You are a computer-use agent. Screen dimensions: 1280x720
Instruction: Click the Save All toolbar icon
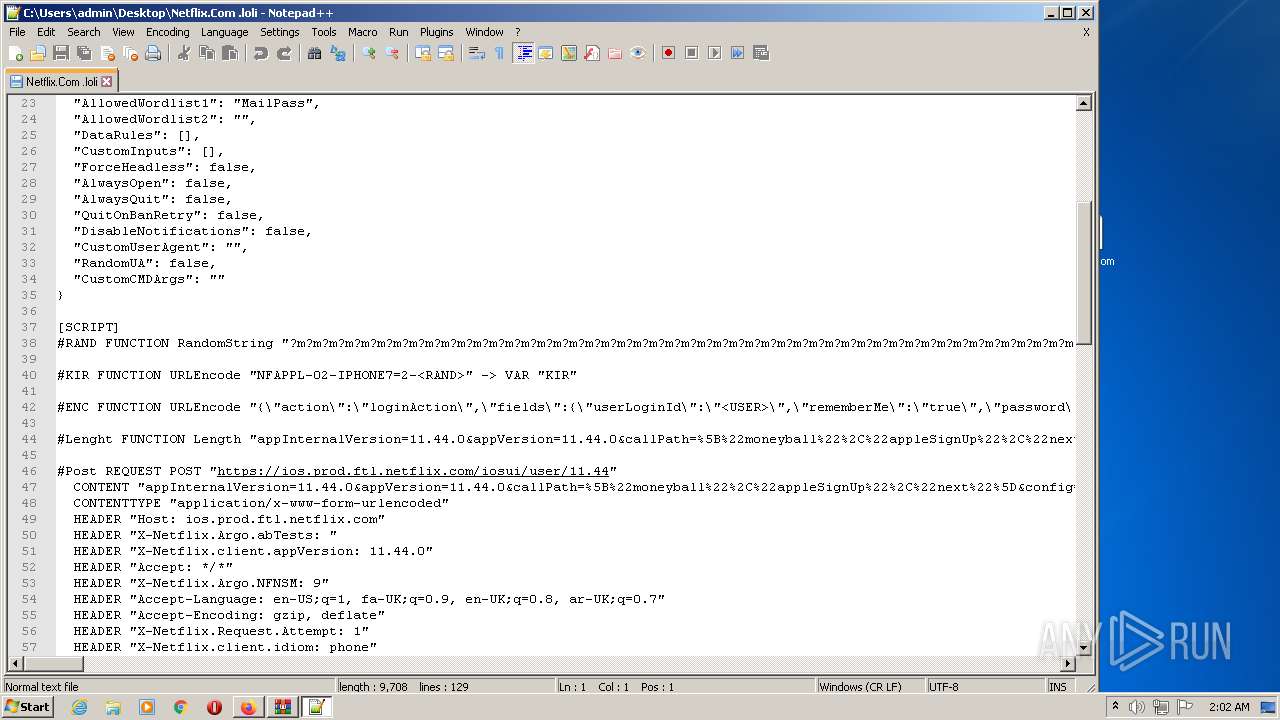pos(84,53)
